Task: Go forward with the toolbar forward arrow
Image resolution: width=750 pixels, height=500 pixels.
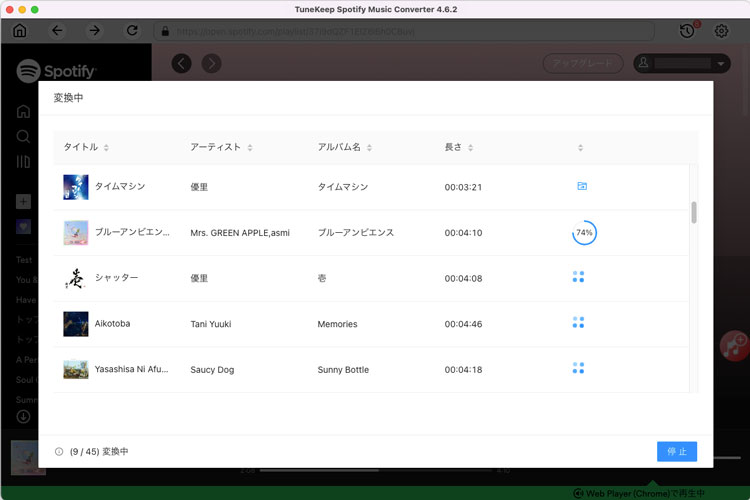Action: 95,31
